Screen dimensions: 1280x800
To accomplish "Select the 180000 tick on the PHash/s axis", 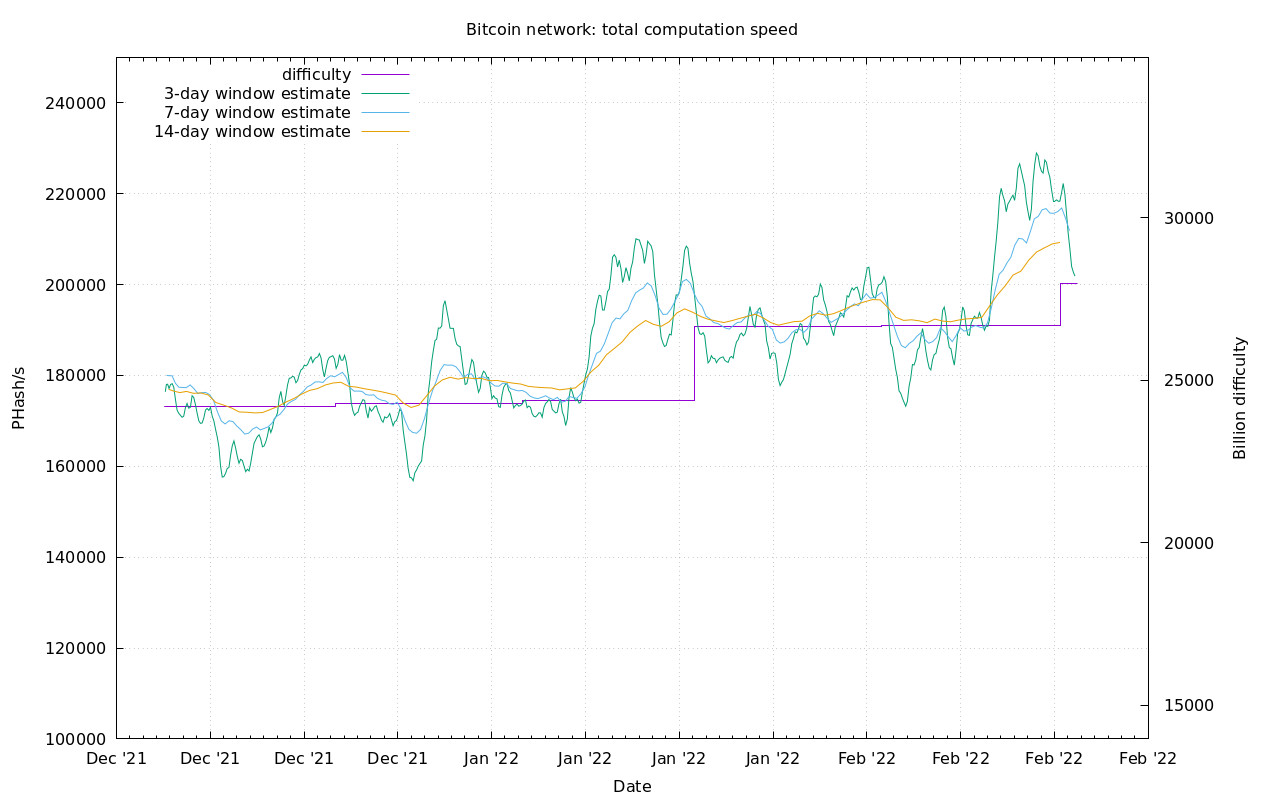I will point(78,376).
